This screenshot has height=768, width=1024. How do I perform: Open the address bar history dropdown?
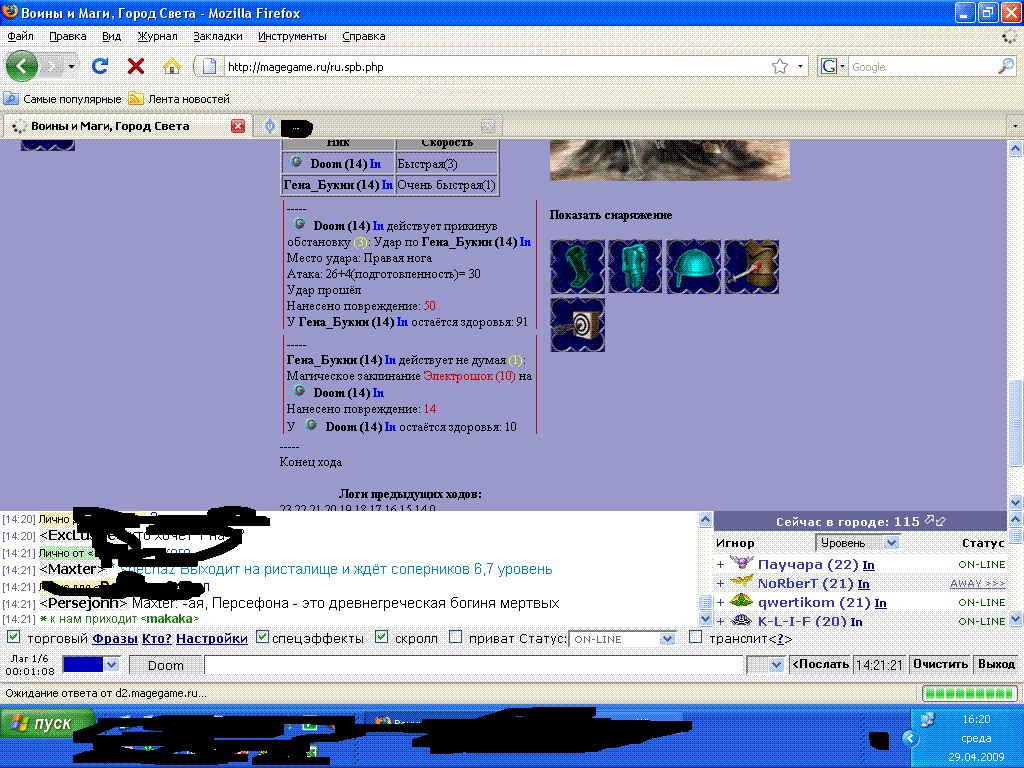tap(801, 67)
